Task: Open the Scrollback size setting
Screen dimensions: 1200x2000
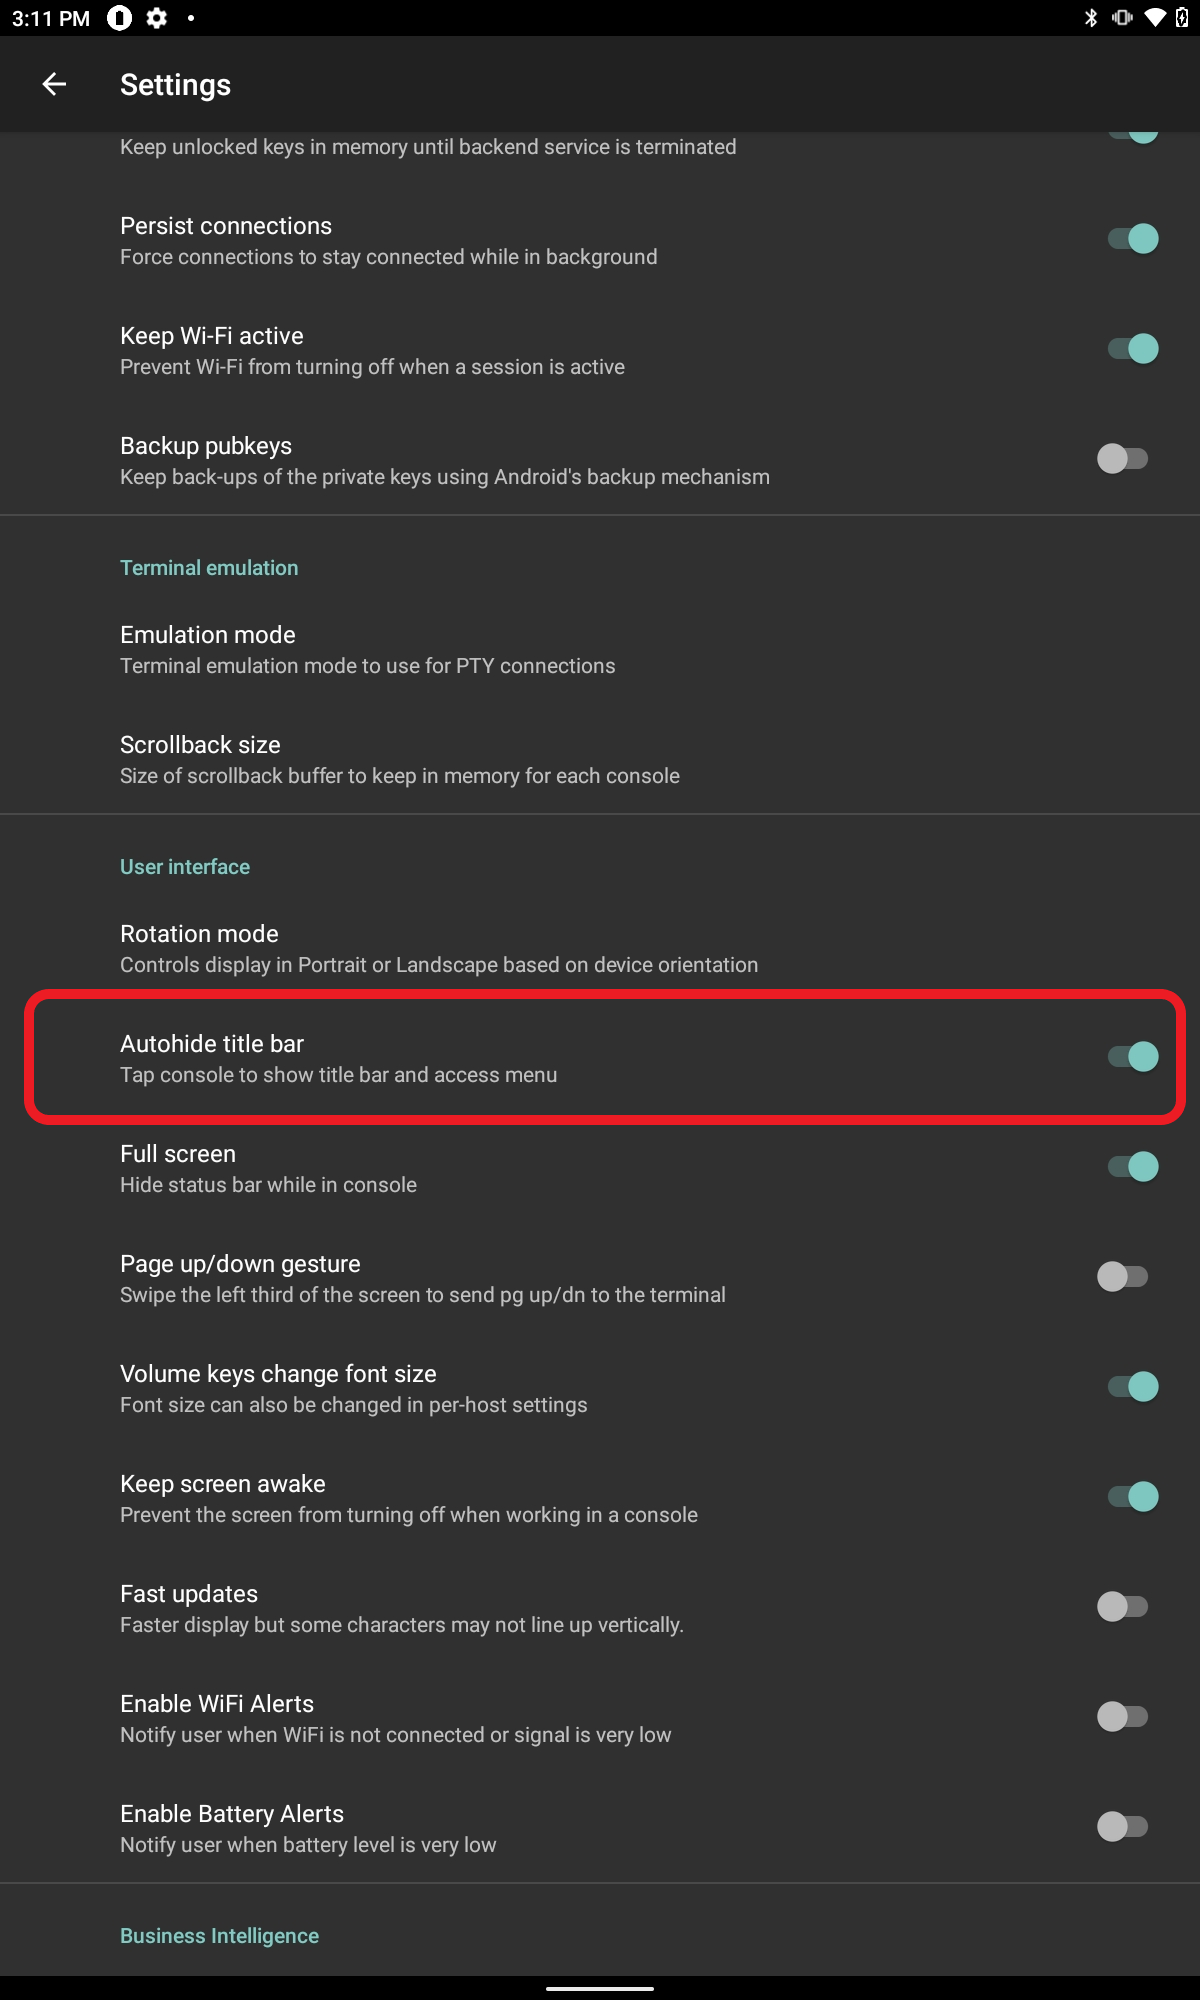Action: coord(399,760)
